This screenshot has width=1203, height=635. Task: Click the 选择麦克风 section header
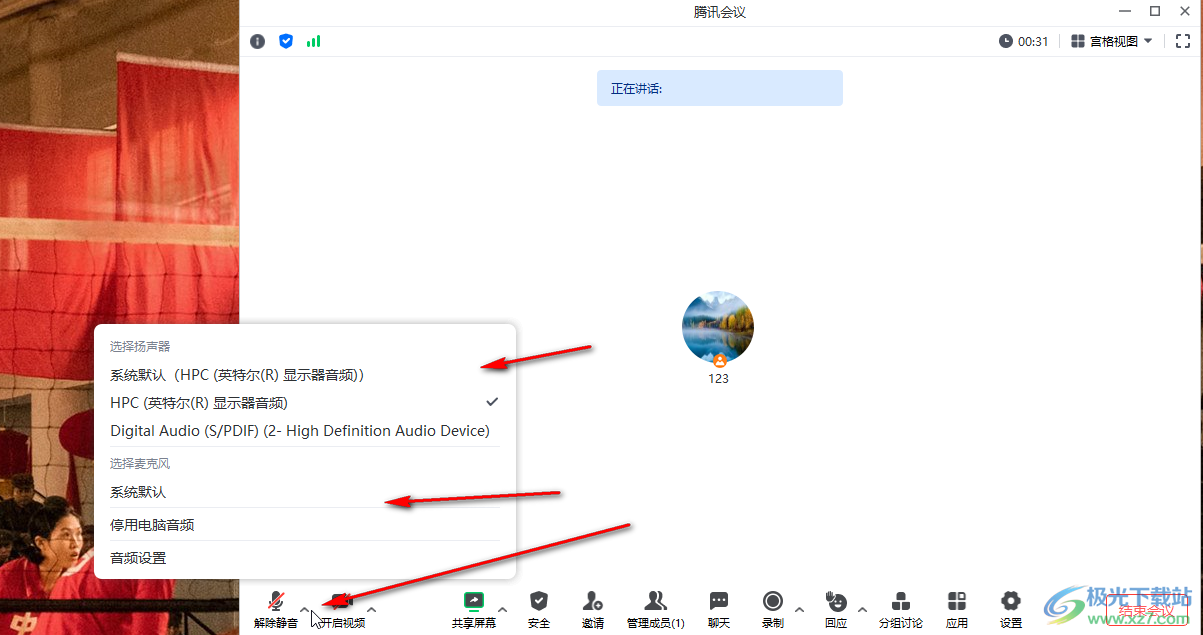point(140,463)
